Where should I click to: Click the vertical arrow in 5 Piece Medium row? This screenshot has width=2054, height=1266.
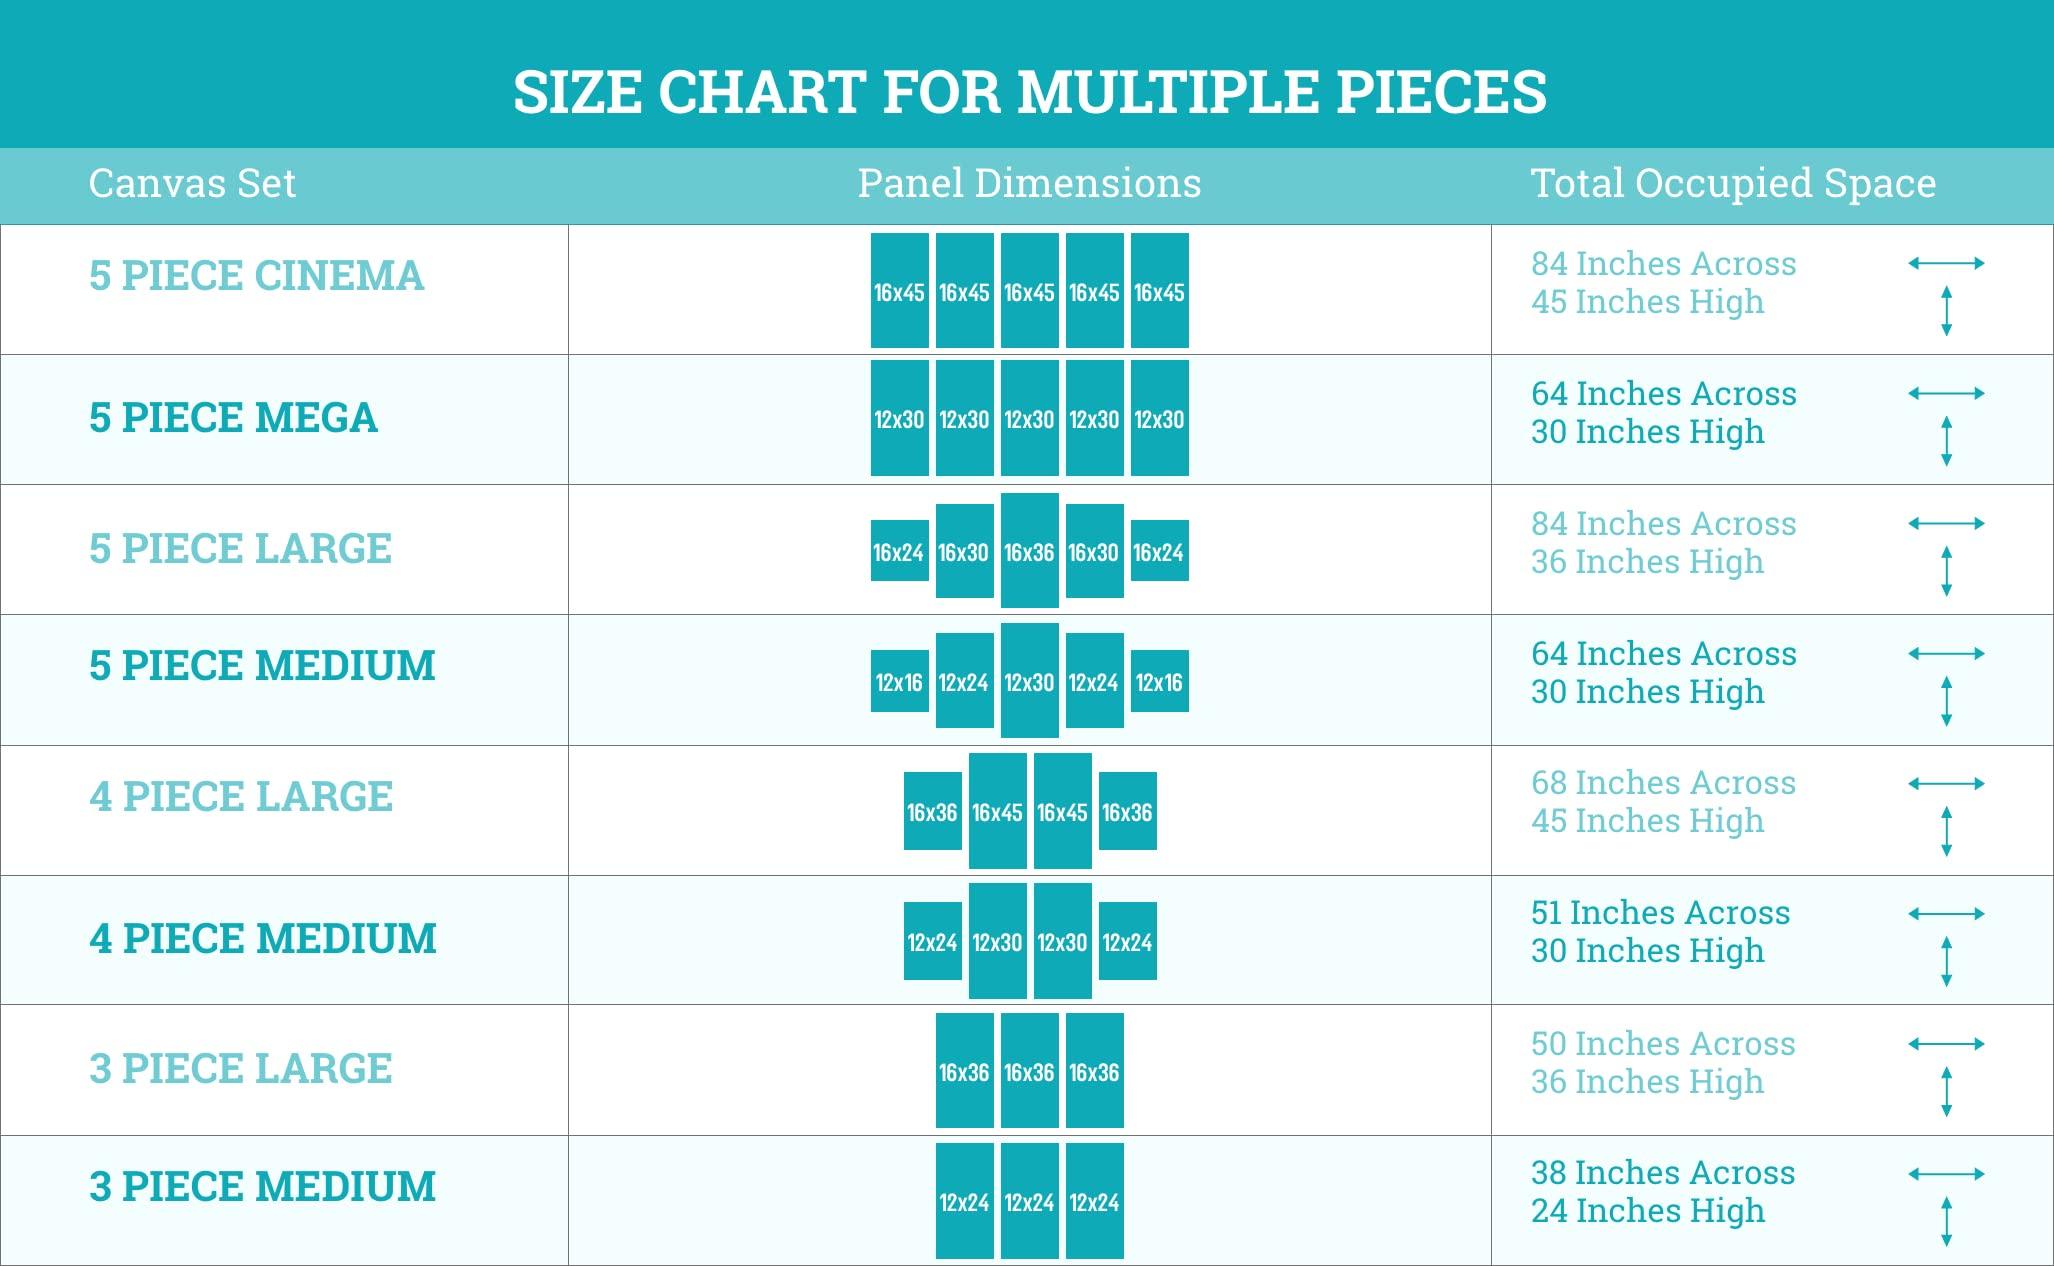1946,701
